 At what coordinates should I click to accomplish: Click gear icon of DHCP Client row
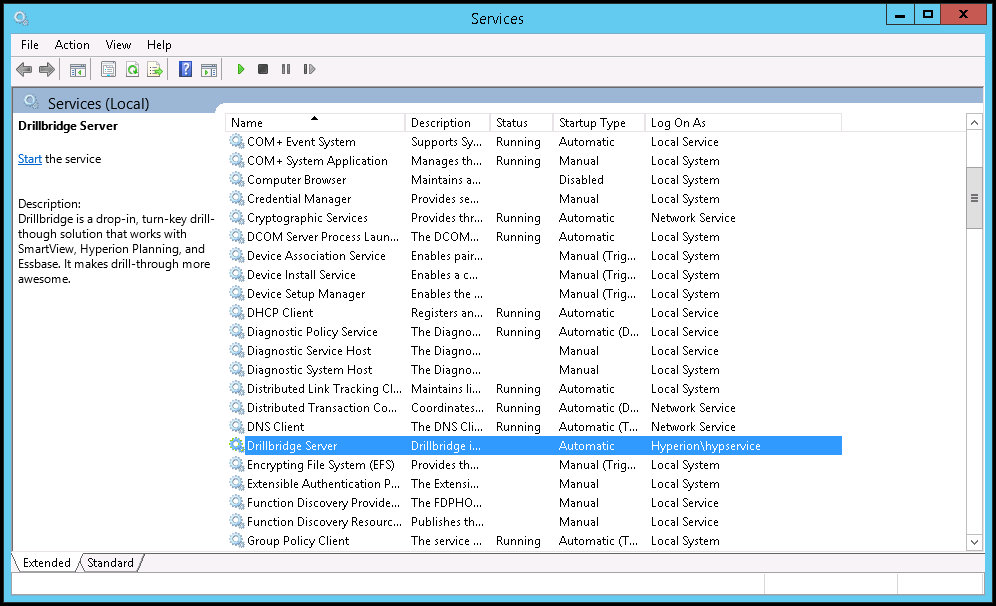(237, 313)
